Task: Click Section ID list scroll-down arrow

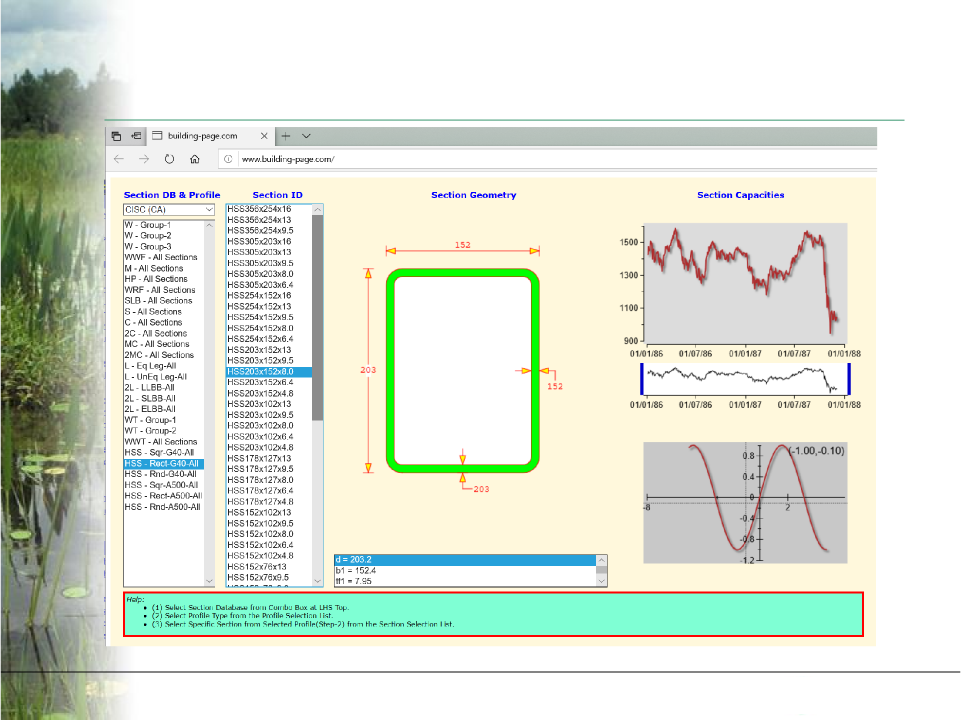Action: [x=317, y=581]
